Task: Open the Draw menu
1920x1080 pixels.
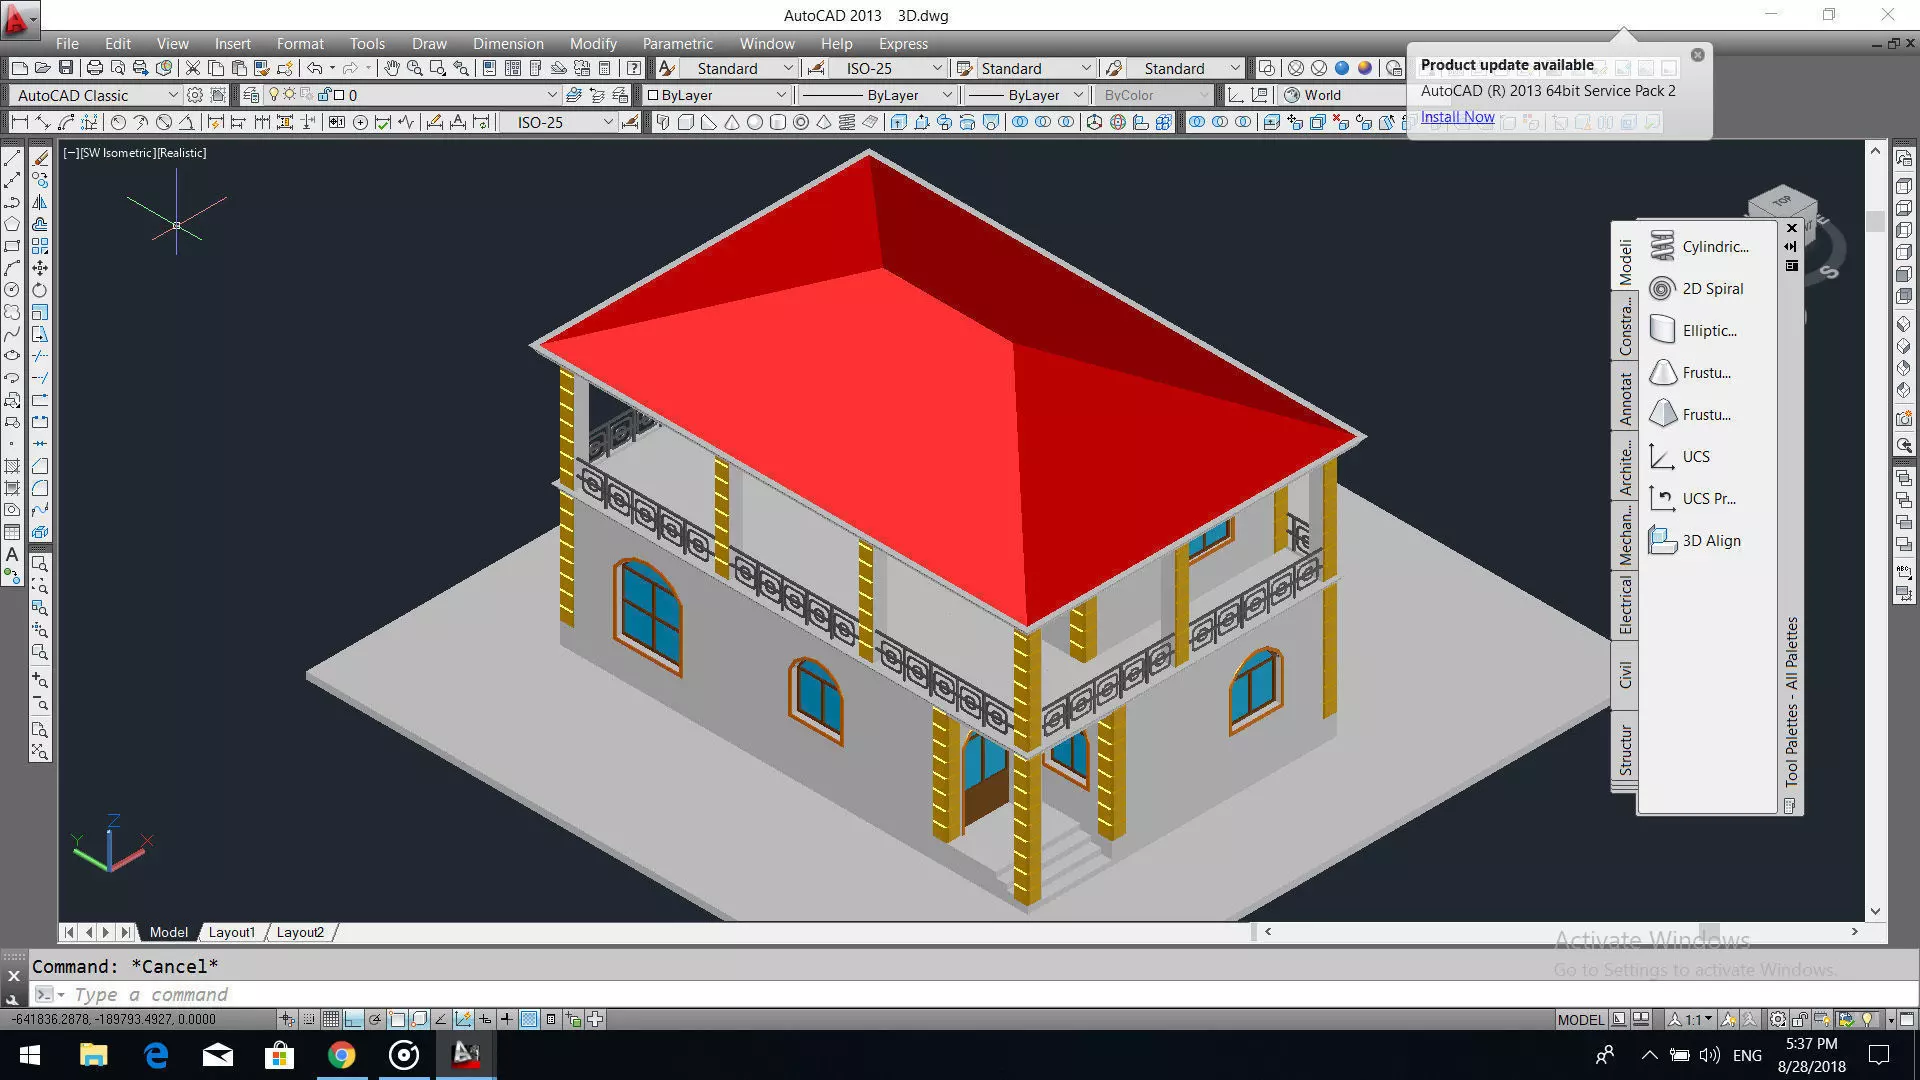Action: 429,43
